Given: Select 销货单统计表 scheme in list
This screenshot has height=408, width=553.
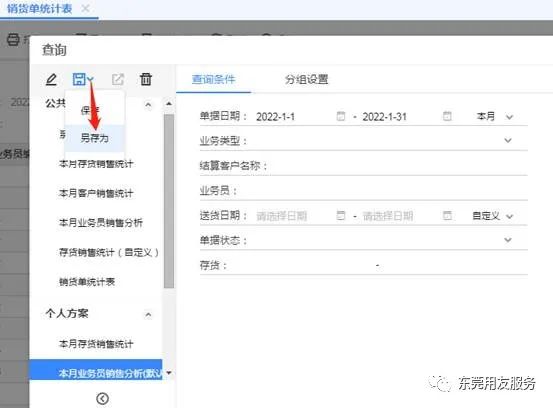Looking at the screenshot, I should (87, 282).
